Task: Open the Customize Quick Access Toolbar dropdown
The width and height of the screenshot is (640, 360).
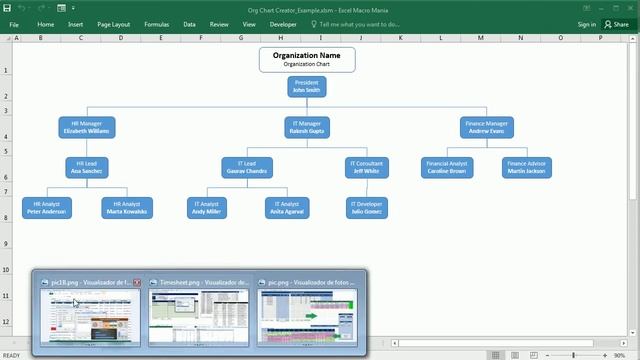Action: (73, 8)
